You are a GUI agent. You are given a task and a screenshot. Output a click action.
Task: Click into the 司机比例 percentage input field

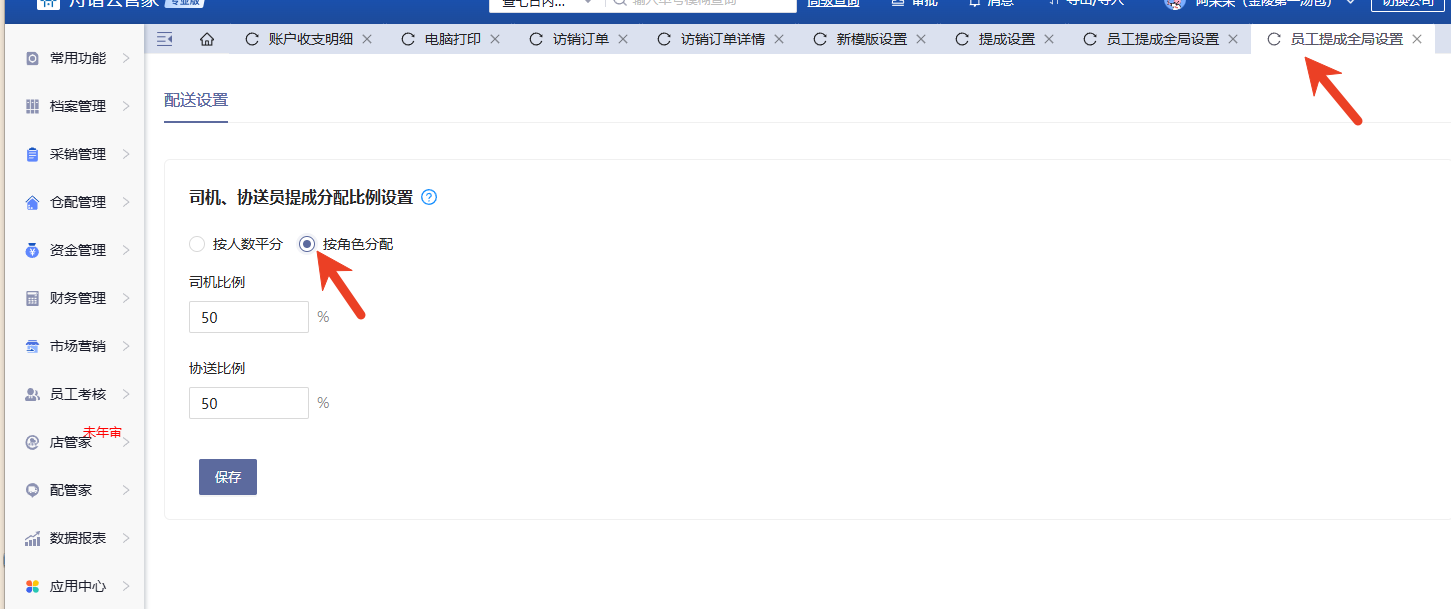248,317
